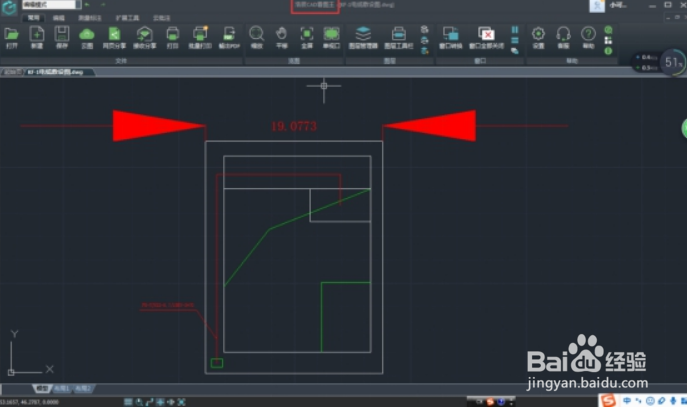Expand the mode dropdown in title bar
This screenshot has height=407, width=687.
tap(78, 5)
